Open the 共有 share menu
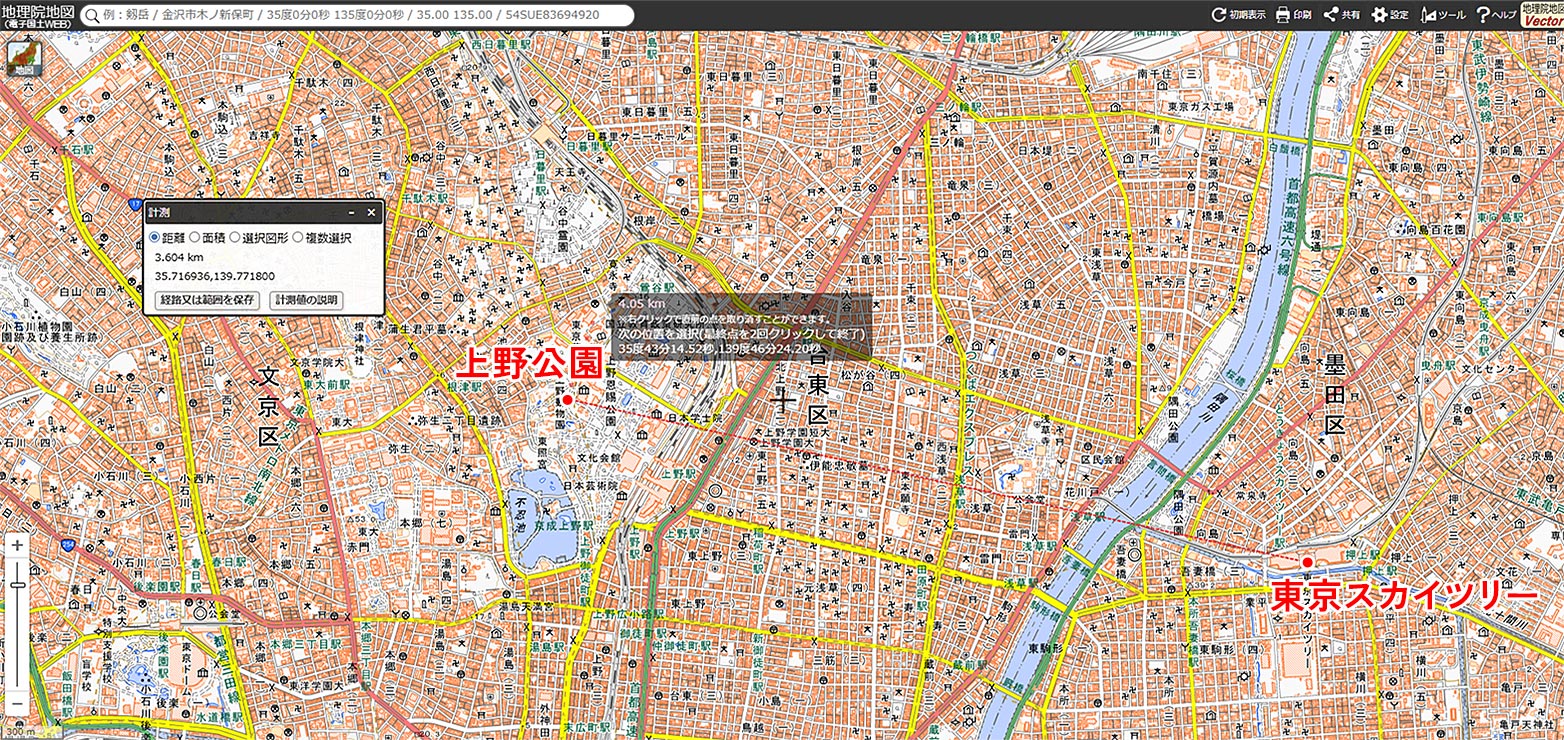 point(1341,15)
